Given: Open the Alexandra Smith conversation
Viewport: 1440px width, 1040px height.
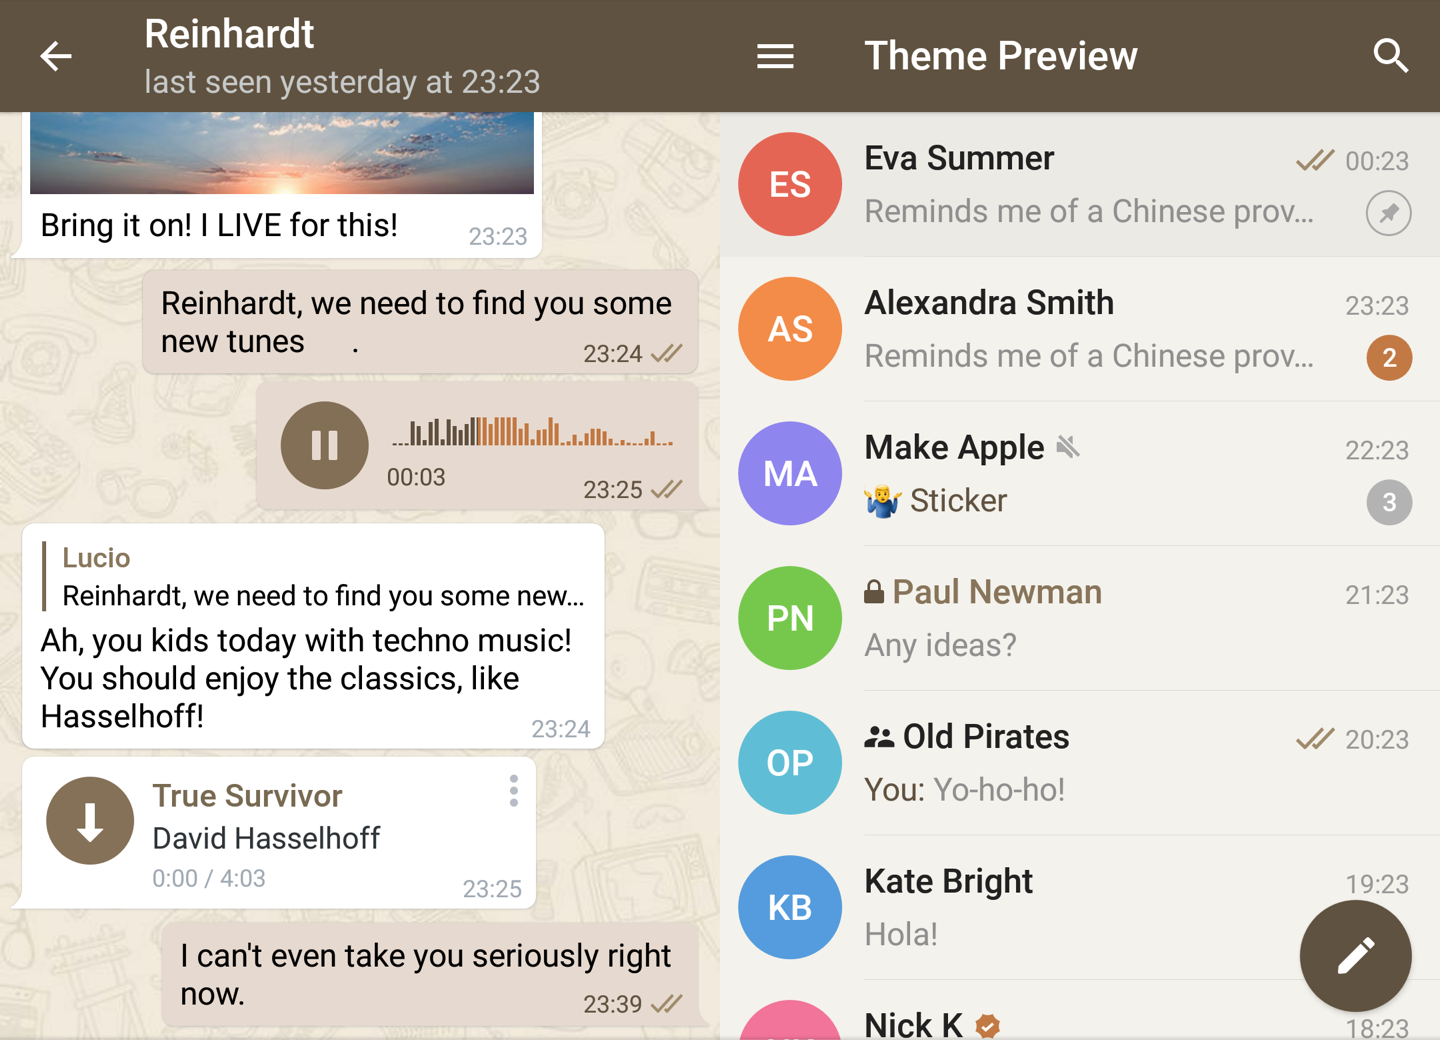Looking at the screenshot, I should click(1080, 329).
